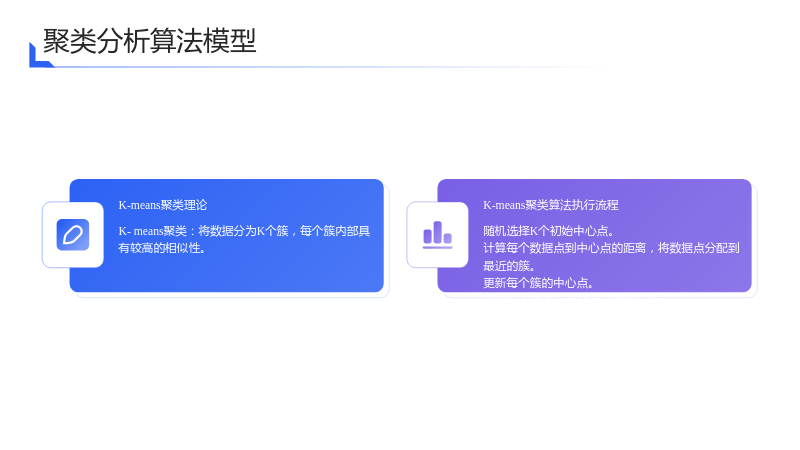This screenshot has height=450, width=800.
Task: Select the heading K-means聚类算法执行流程
Action: tap(551, 205)
